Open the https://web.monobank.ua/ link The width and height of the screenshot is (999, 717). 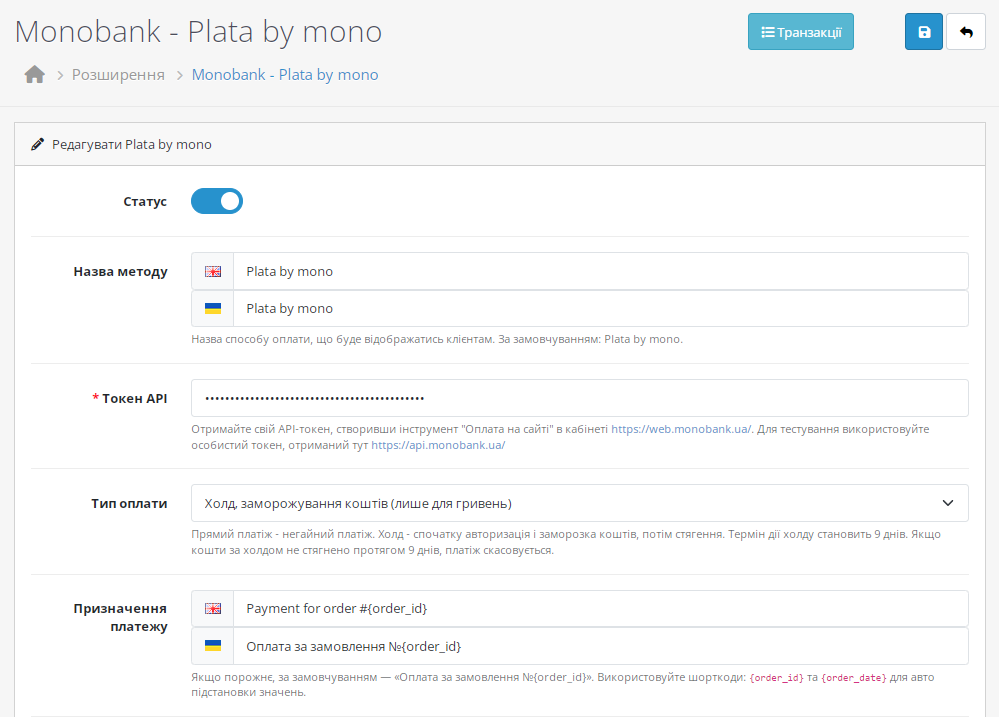click(x=681, y=429)
